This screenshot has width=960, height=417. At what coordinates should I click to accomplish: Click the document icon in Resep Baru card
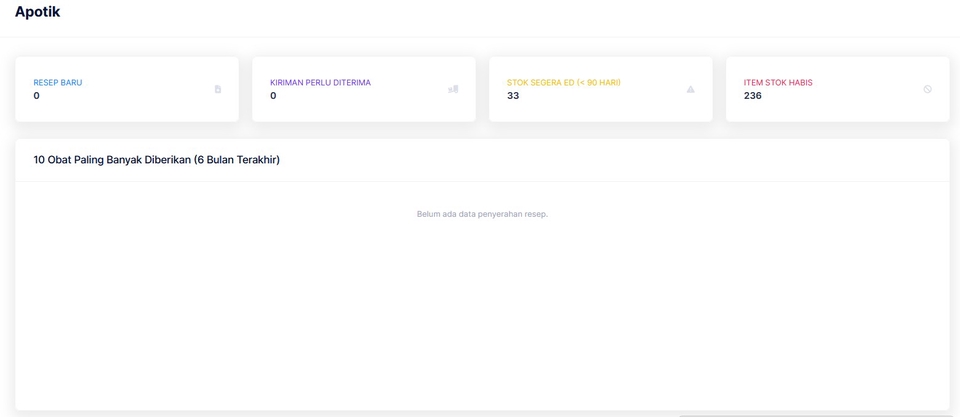[x=218, y=89]
